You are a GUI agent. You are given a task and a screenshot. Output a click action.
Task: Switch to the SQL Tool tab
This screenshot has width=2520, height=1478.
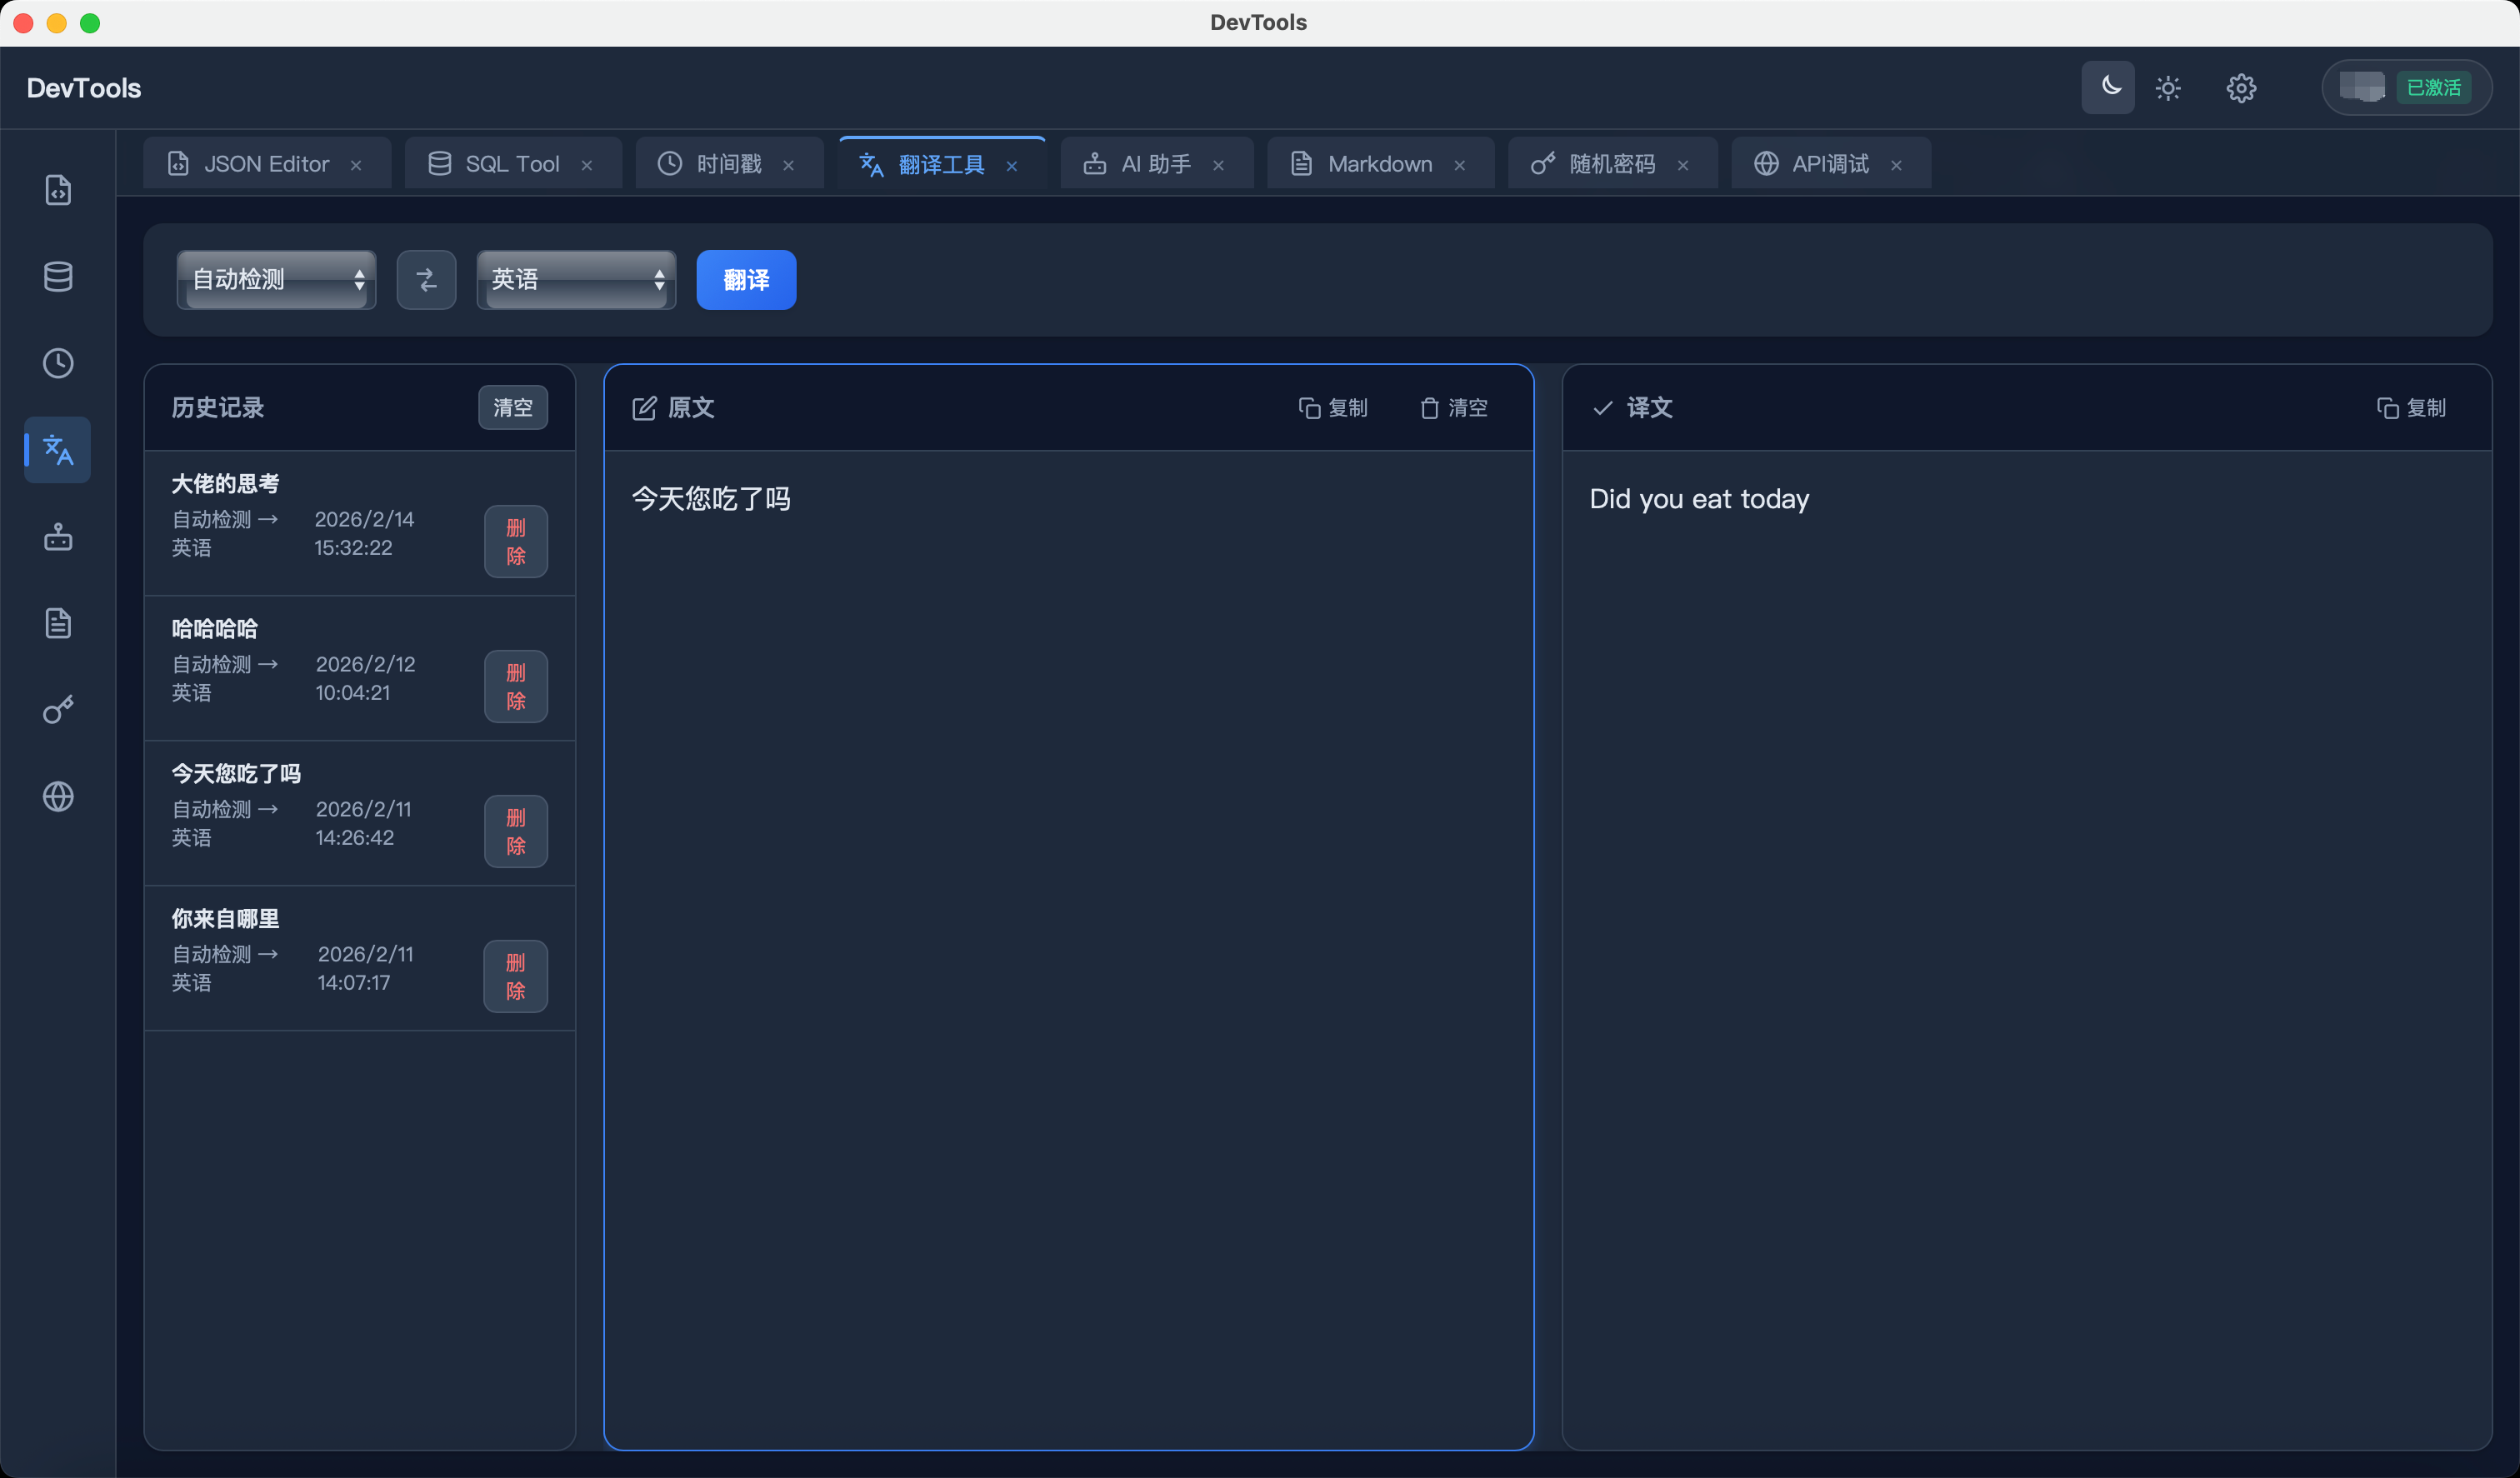(x=511, y=164)
